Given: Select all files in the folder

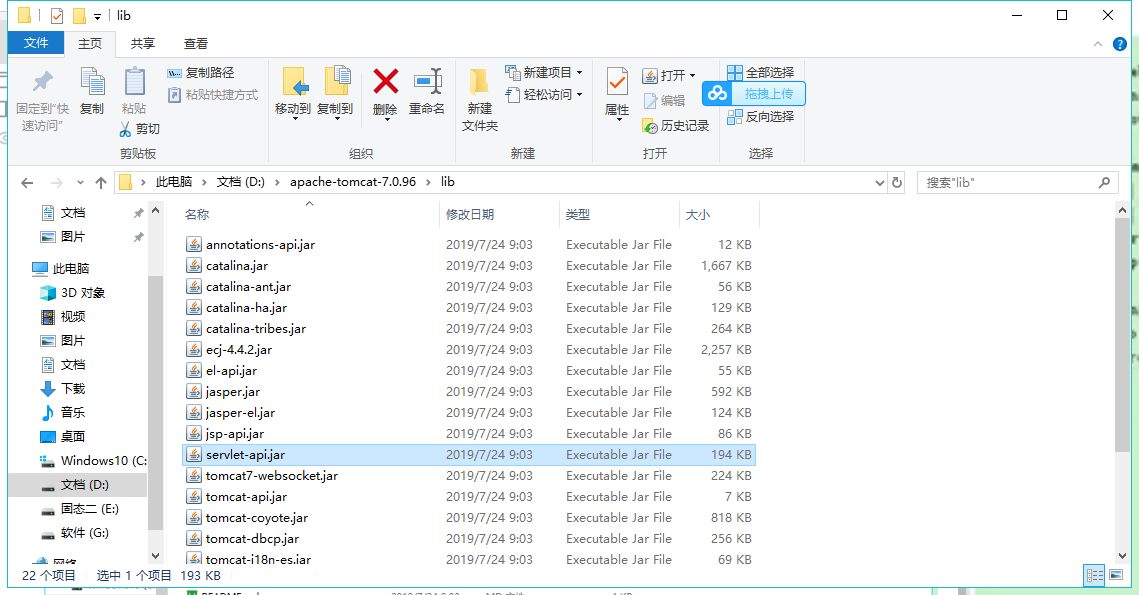Looking at the screenshot, I should pos(761,71).
